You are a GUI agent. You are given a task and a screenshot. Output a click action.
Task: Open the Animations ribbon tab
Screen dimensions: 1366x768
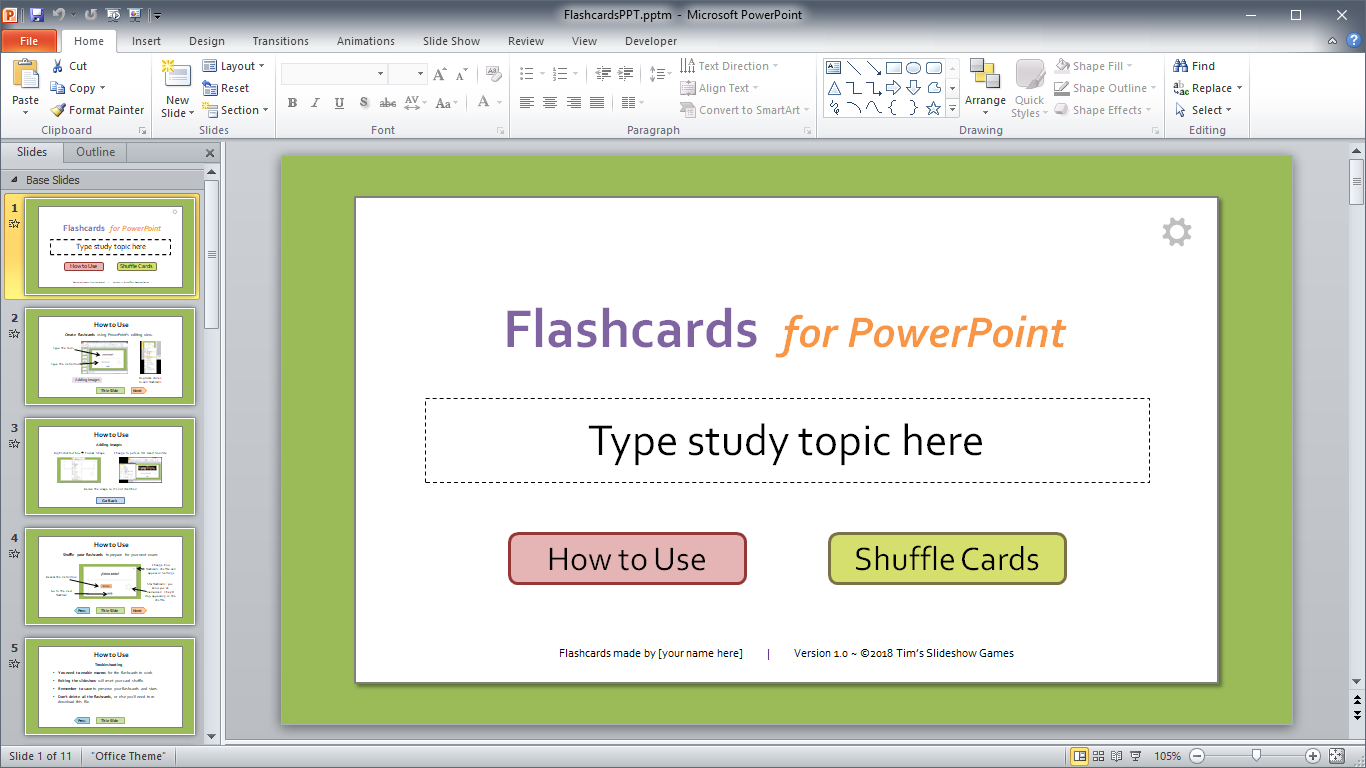click(x=365, y=41)
